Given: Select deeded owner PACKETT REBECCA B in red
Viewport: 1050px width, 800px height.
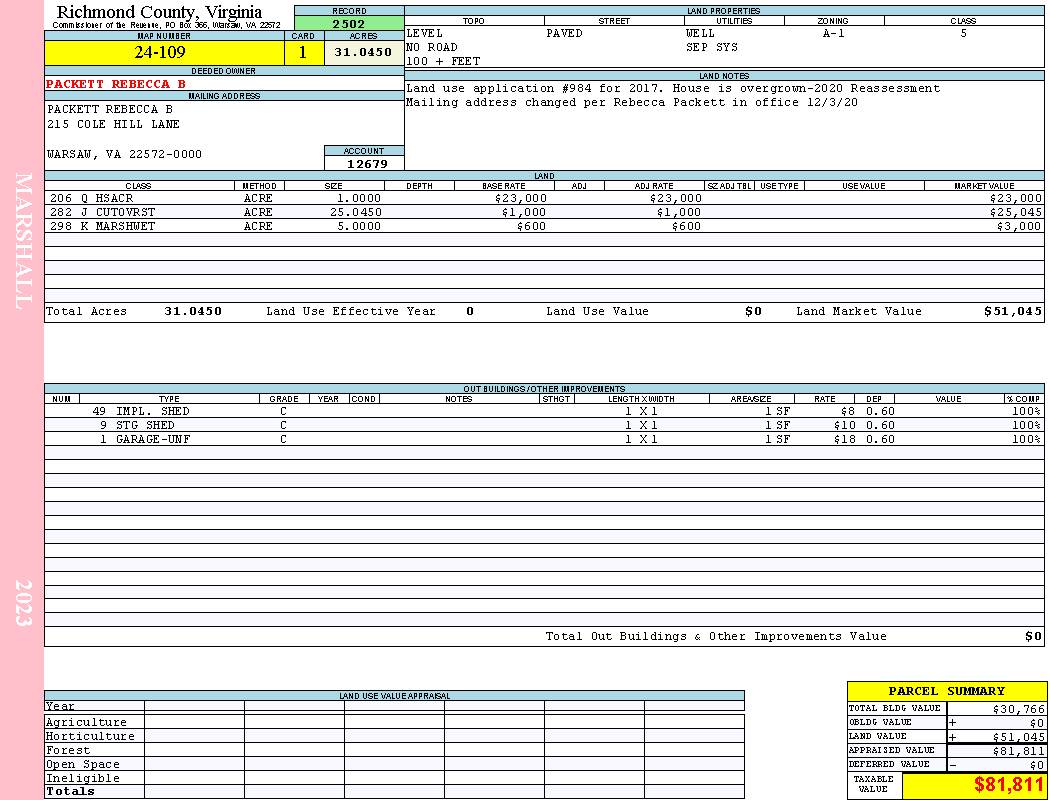Looking at the screenshot, I should point(116,84).
